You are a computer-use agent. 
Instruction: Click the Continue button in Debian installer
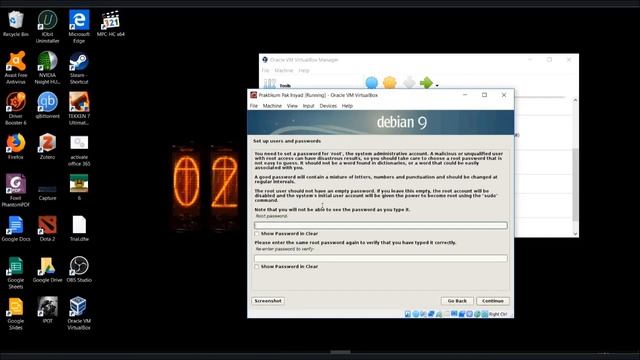click(493, 301)
